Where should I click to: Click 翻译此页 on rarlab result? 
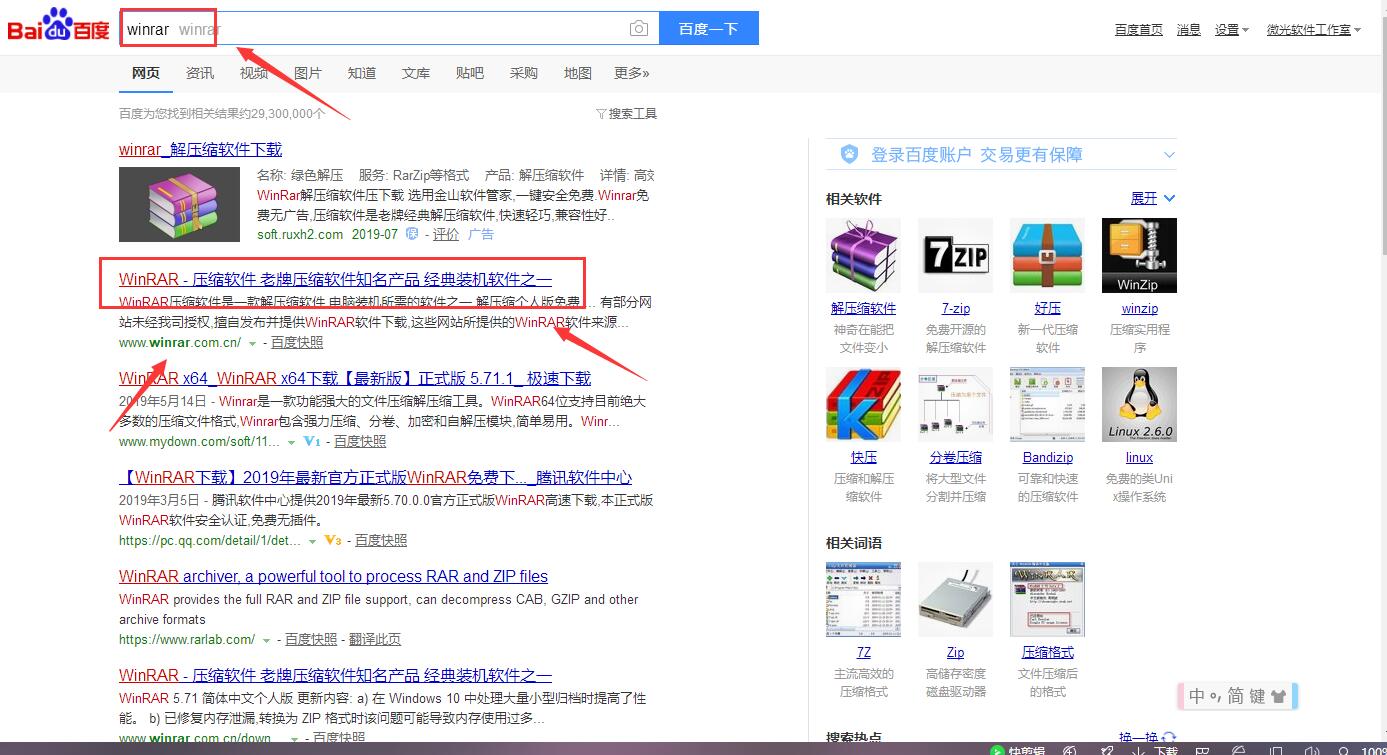[x=375, y=639]
